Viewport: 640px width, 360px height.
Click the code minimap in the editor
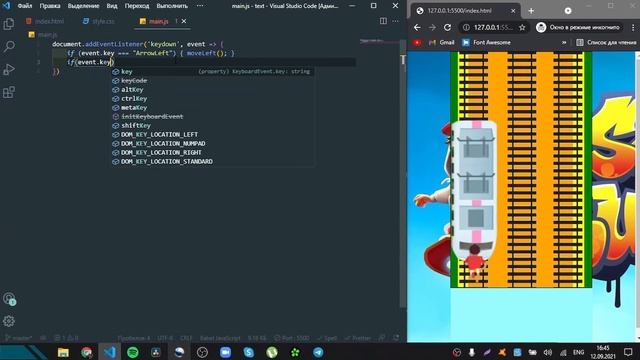click(x=378, y=41)
